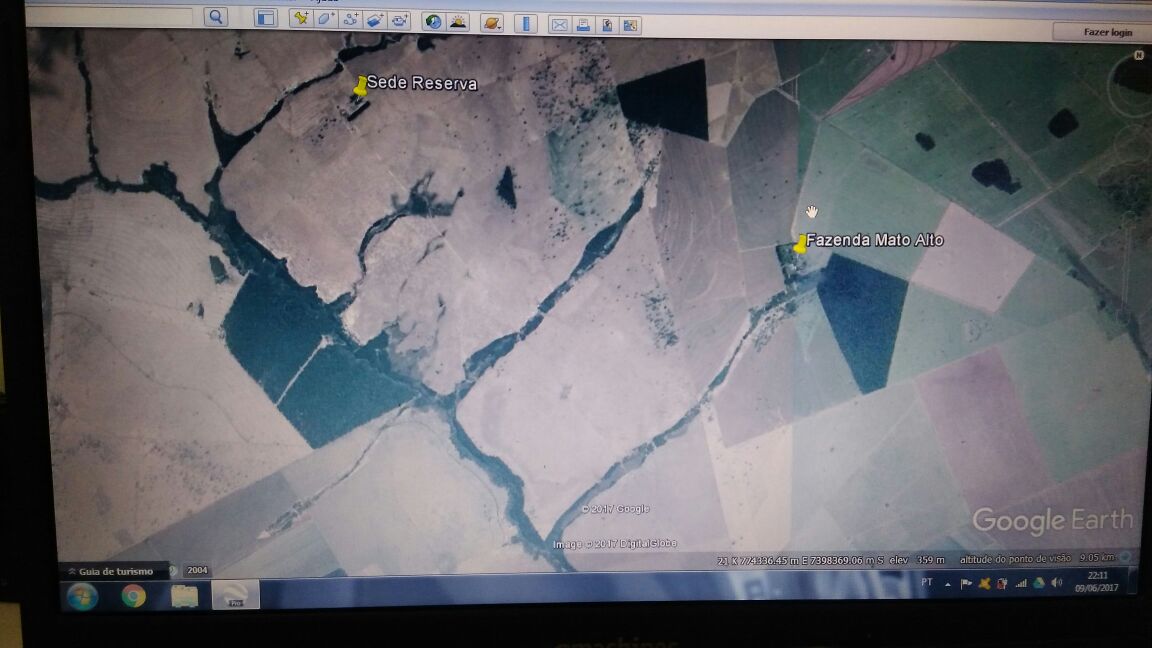The image size is (1152, 648).
Task: Click in the search input field
Action: click(109, 15)
